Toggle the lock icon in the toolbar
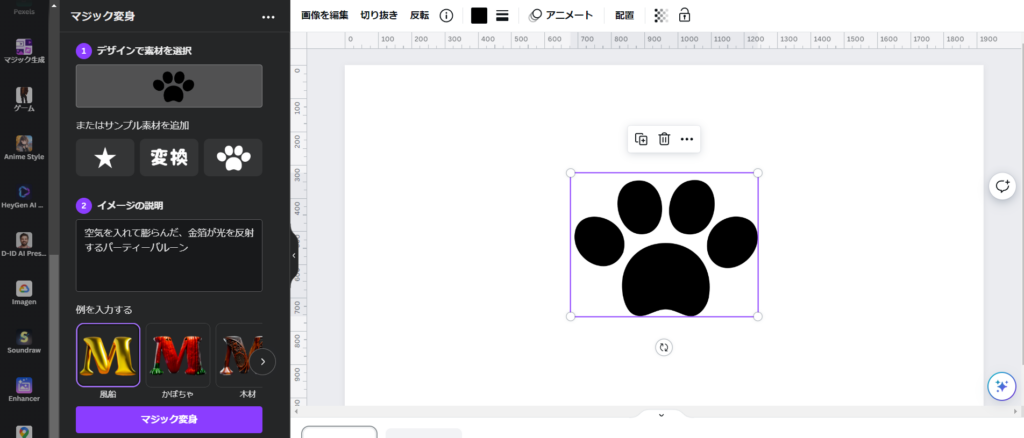1024x438 pixels. pos(684,15)
